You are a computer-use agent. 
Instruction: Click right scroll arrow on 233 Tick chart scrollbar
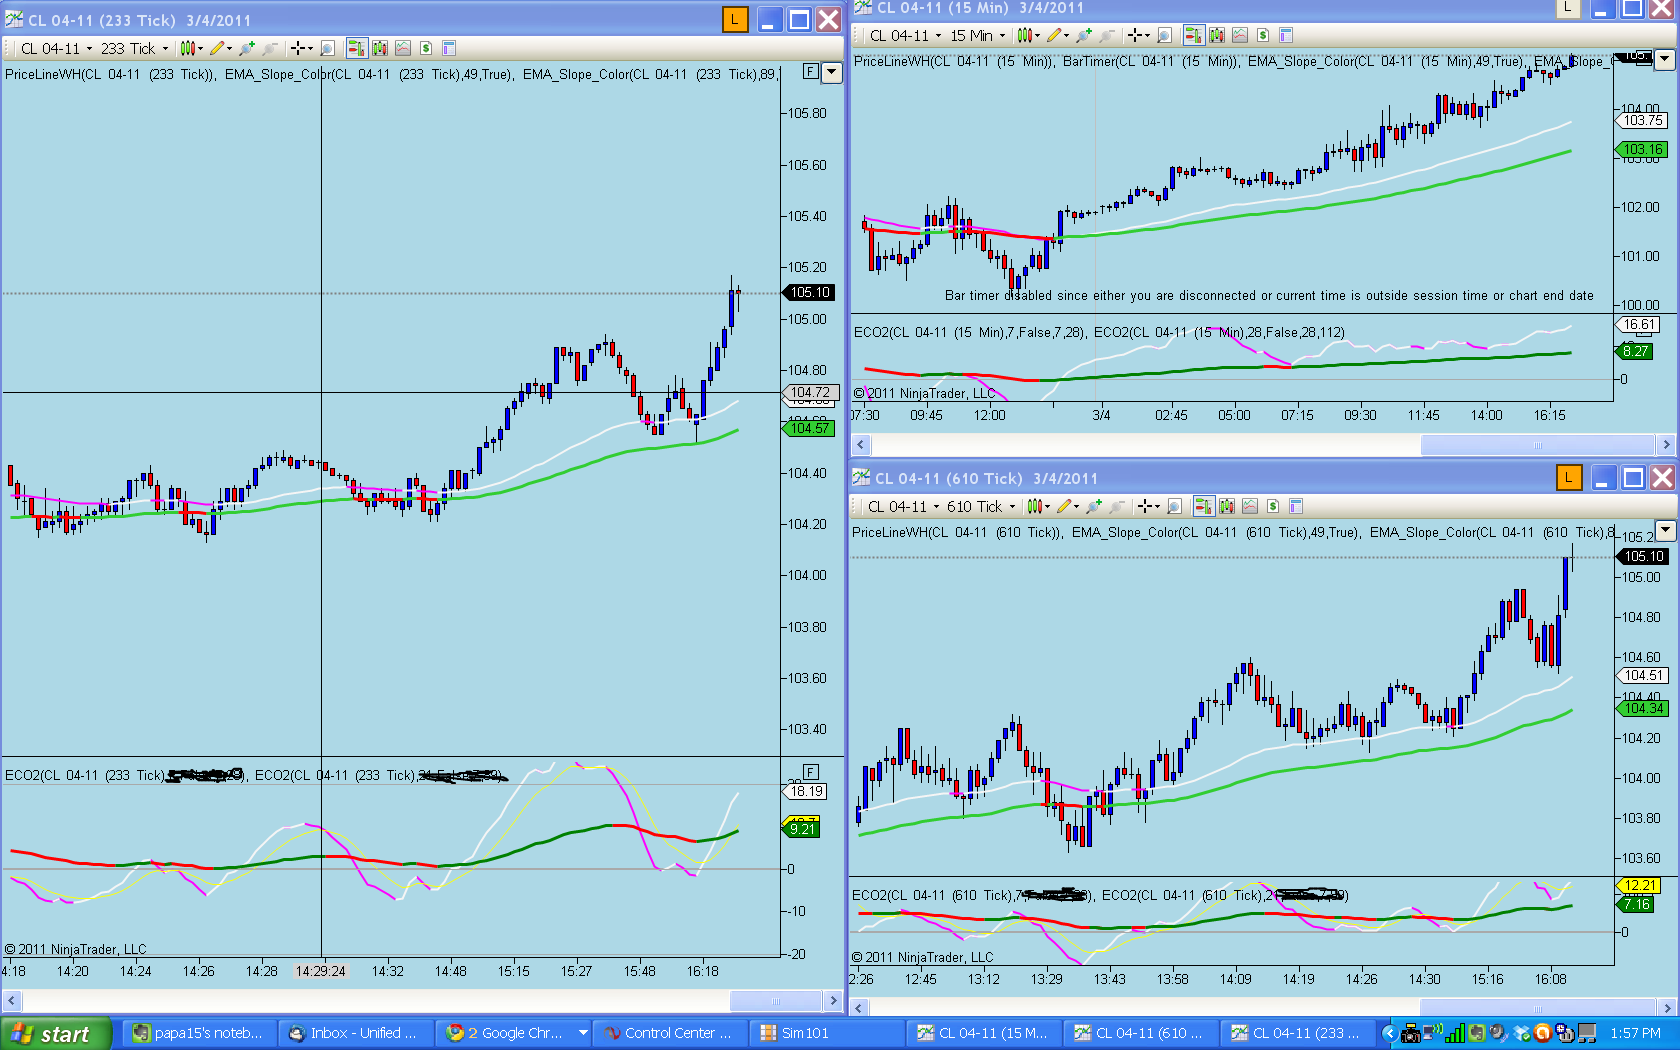[x=833, y=1000]
